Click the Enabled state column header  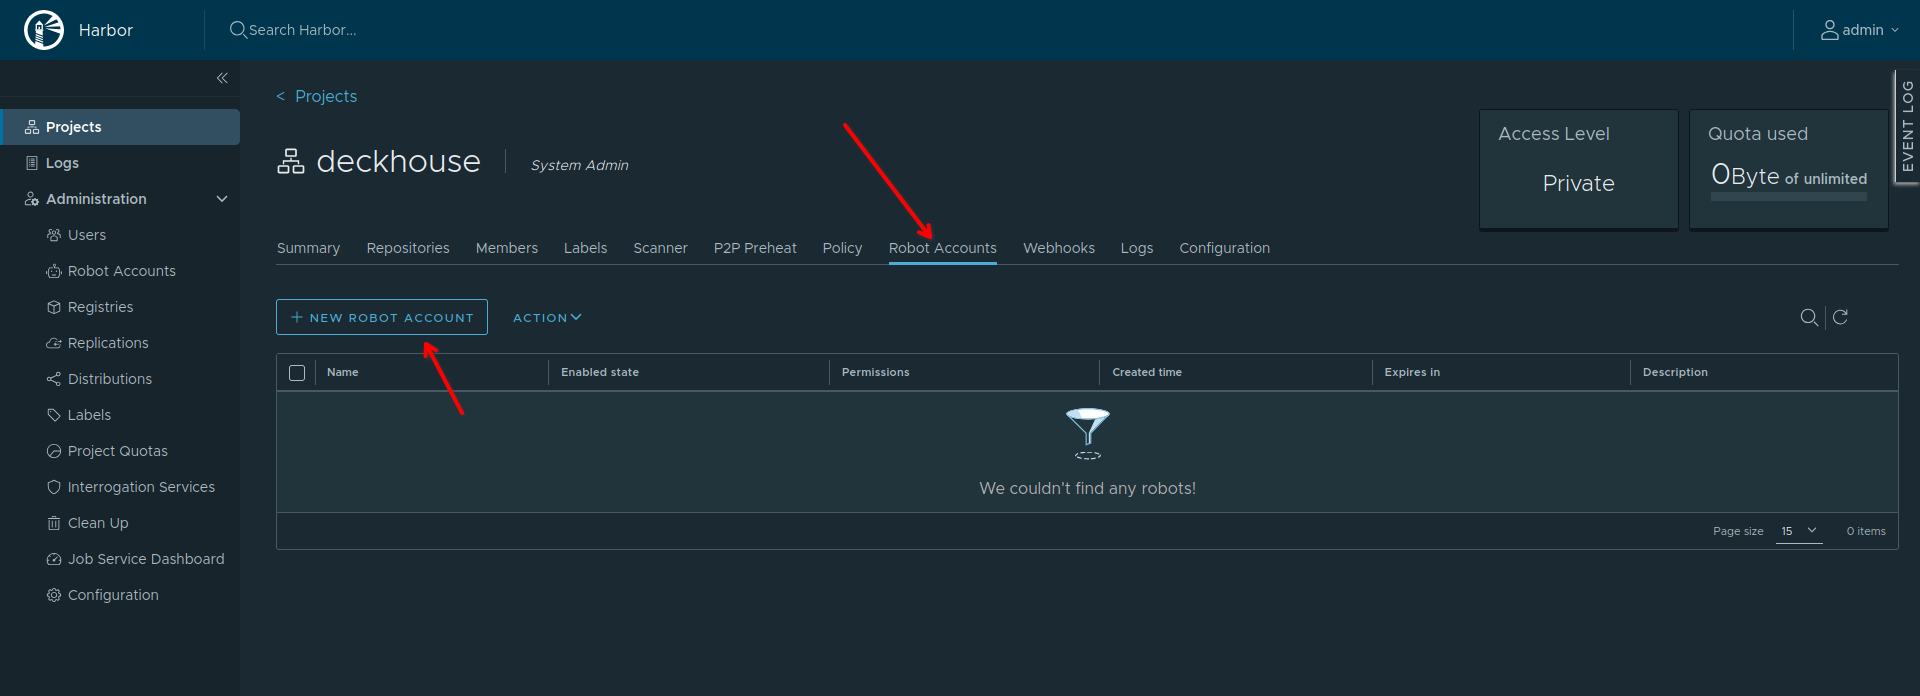600,372
